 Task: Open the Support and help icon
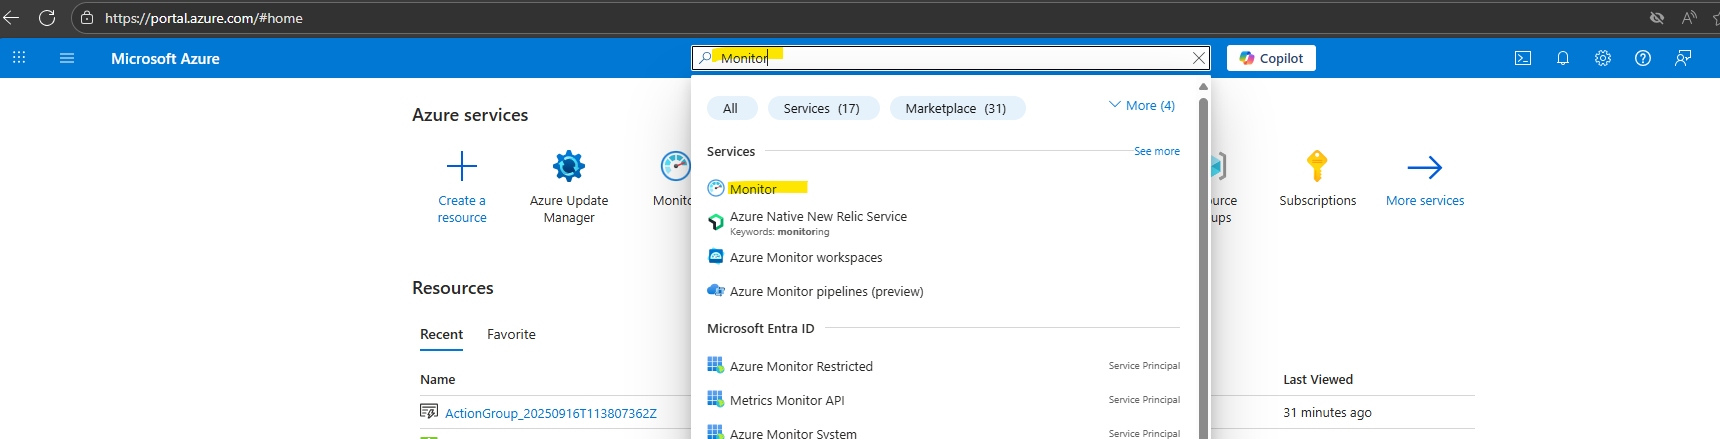point(1643,58)
